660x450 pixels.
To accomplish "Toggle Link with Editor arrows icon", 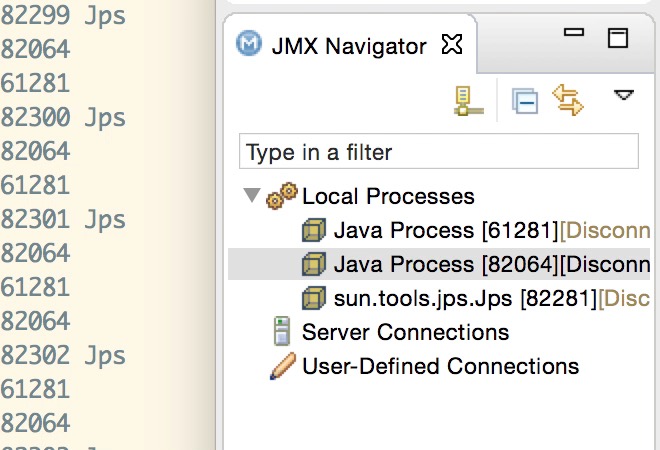I will tap(568, 100).
